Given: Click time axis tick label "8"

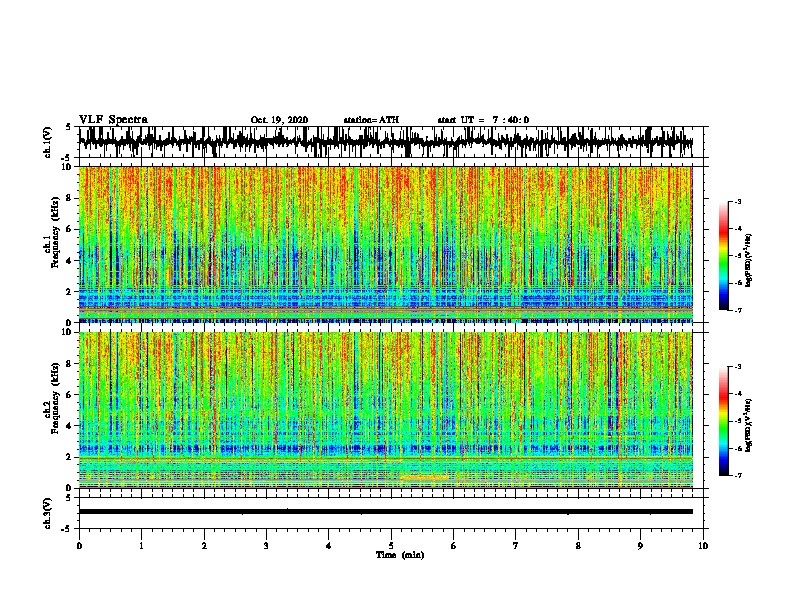Looking at the screenshot, I should [578, 546].
